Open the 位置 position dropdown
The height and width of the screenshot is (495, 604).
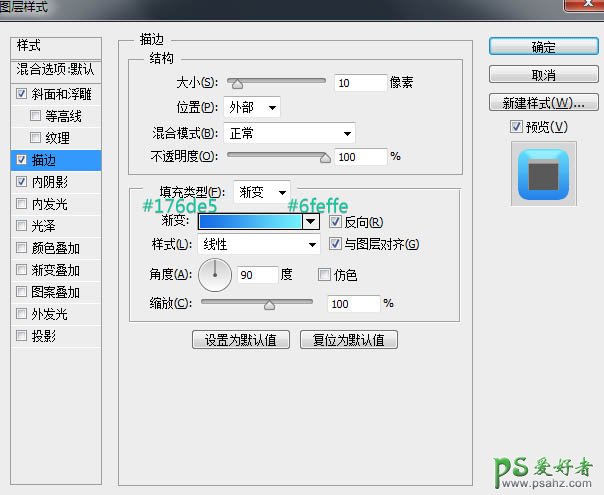click(254, 107)
